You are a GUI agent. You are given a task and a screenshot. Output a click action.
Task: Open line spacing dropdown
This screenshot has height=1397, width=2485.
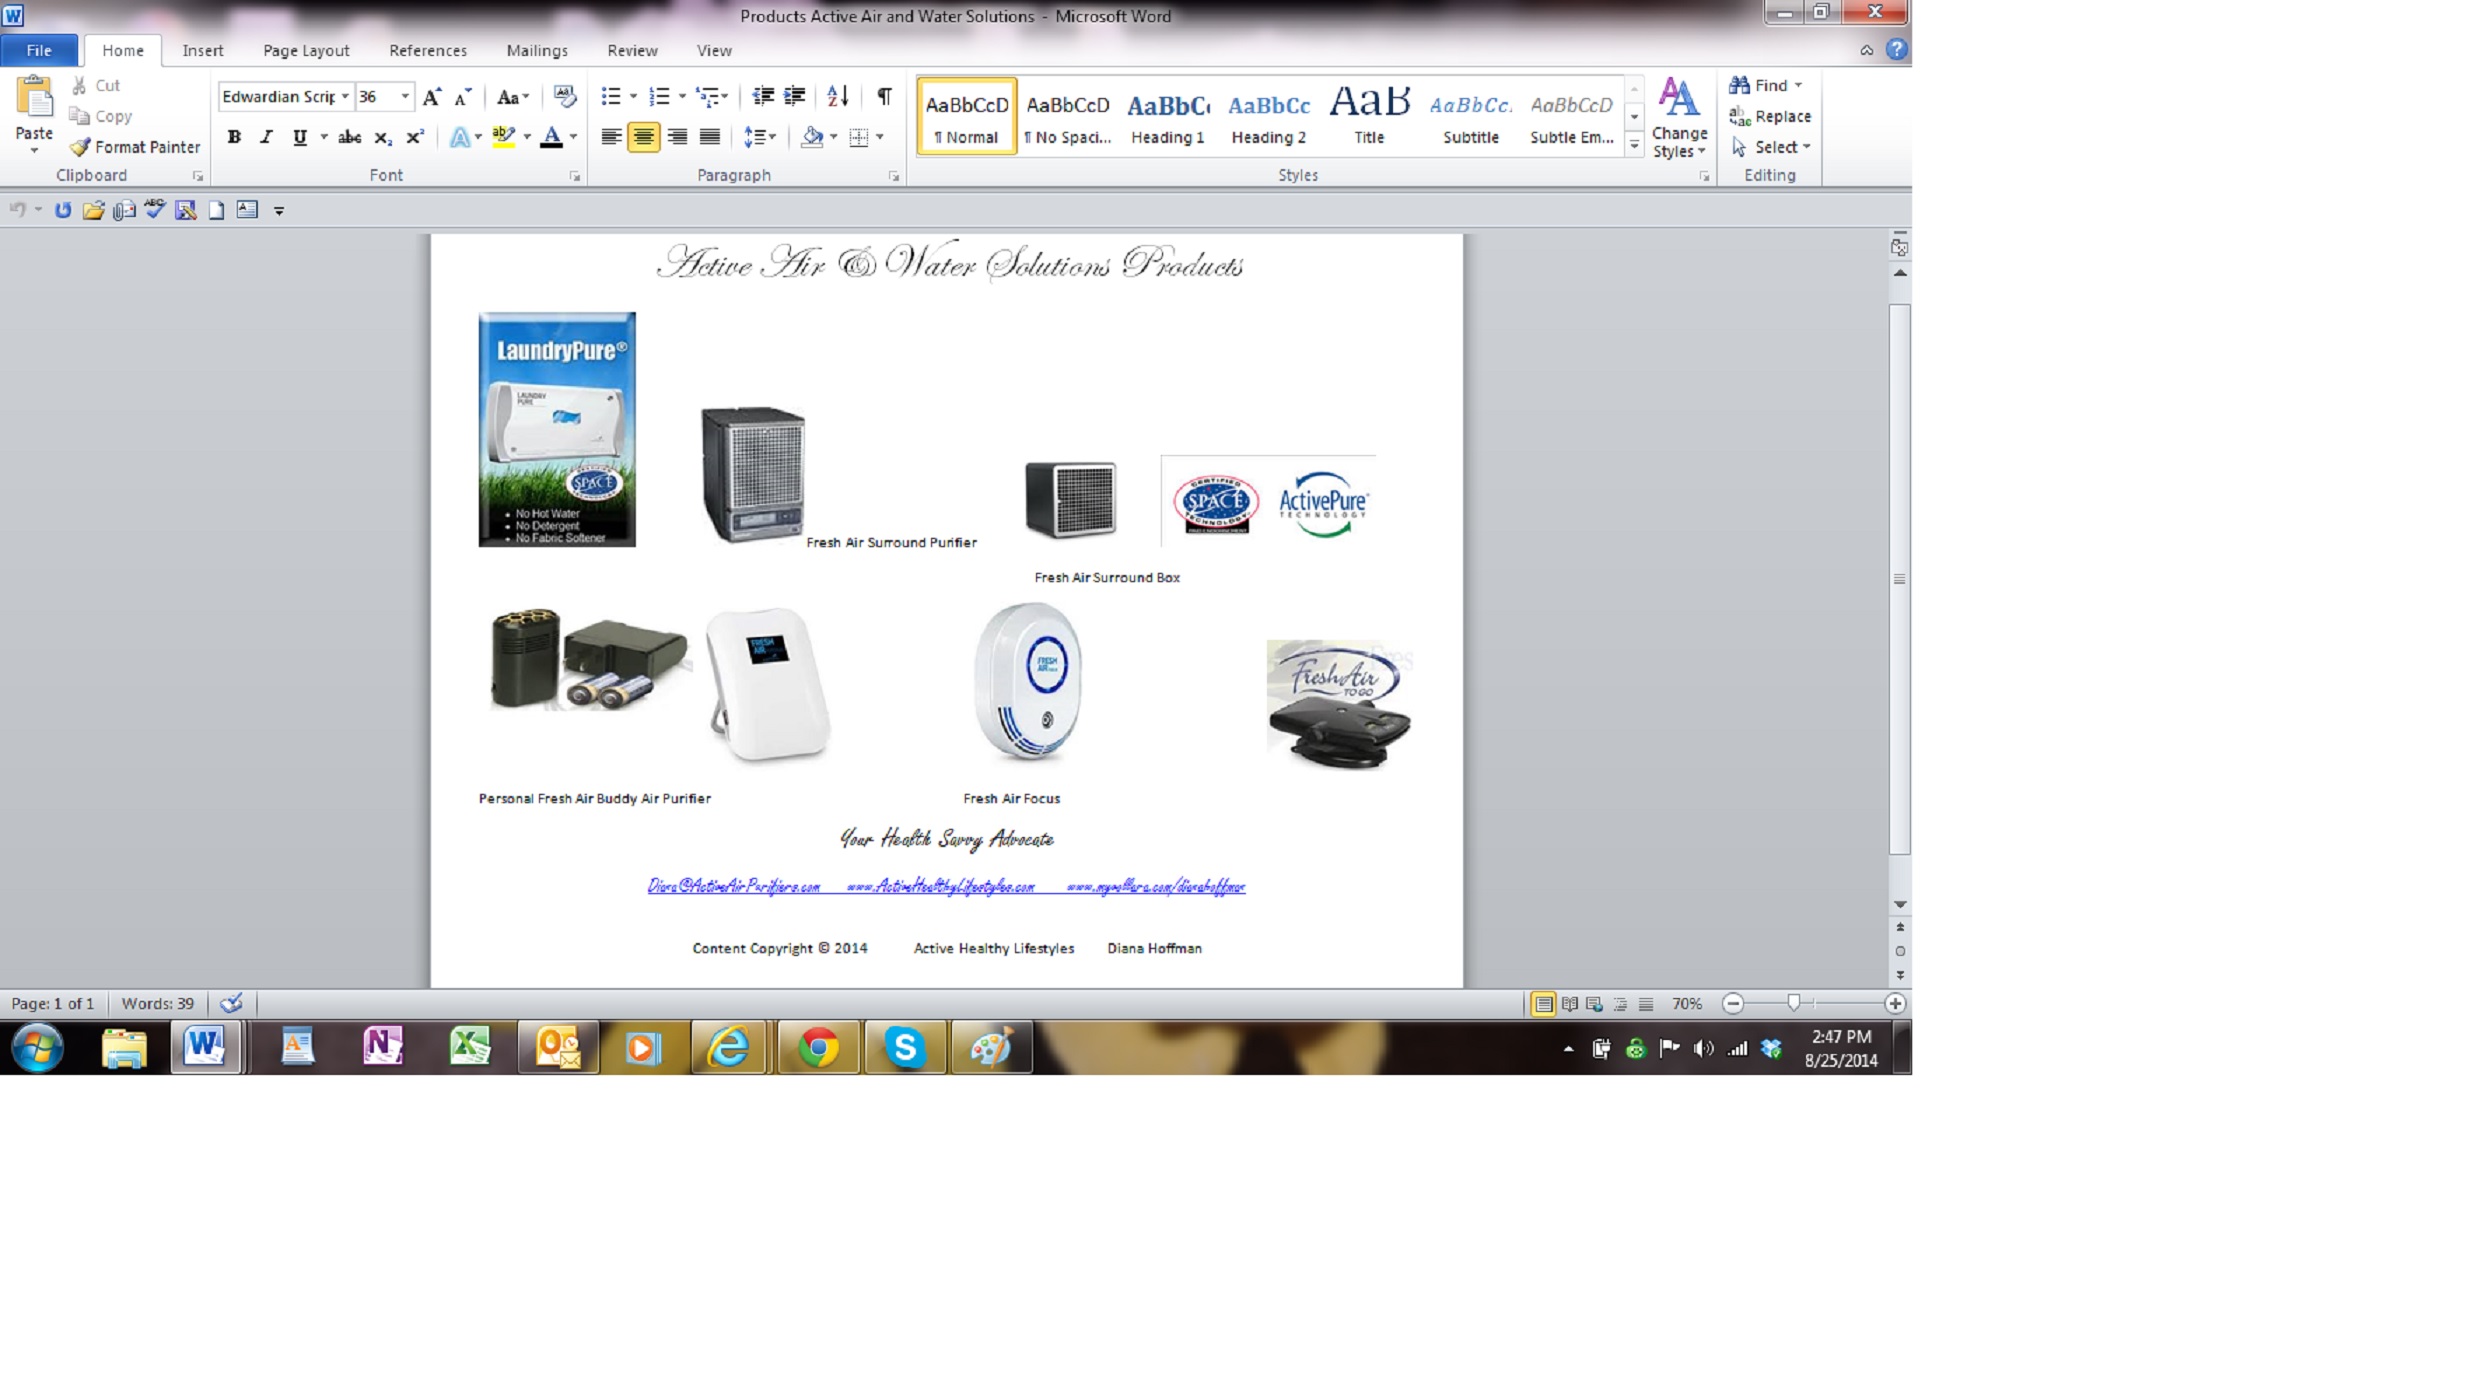[760, 137]
